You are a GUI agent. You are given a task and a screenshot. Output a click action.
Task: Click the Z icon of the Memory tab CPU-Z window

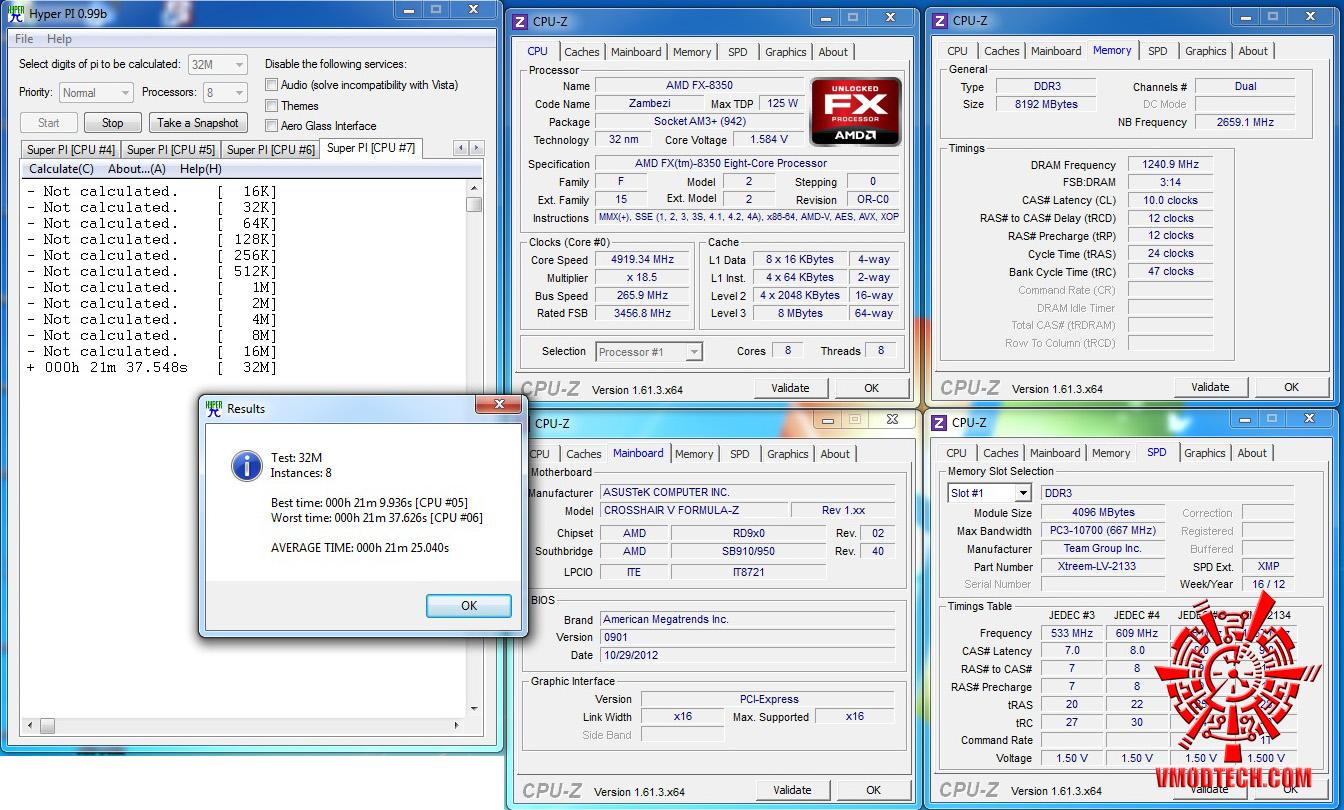point(940,20)
